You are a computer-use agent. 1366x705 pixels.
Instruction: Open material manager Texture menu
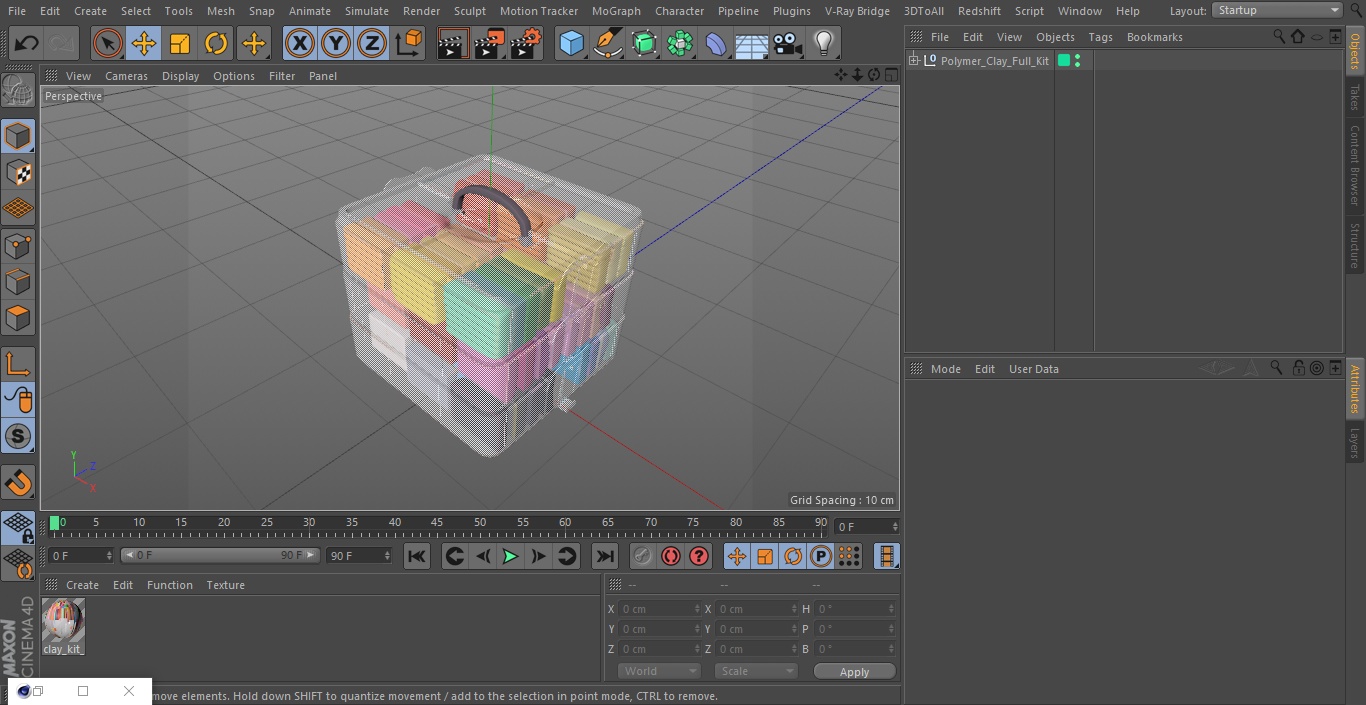(x=226, y=585)
